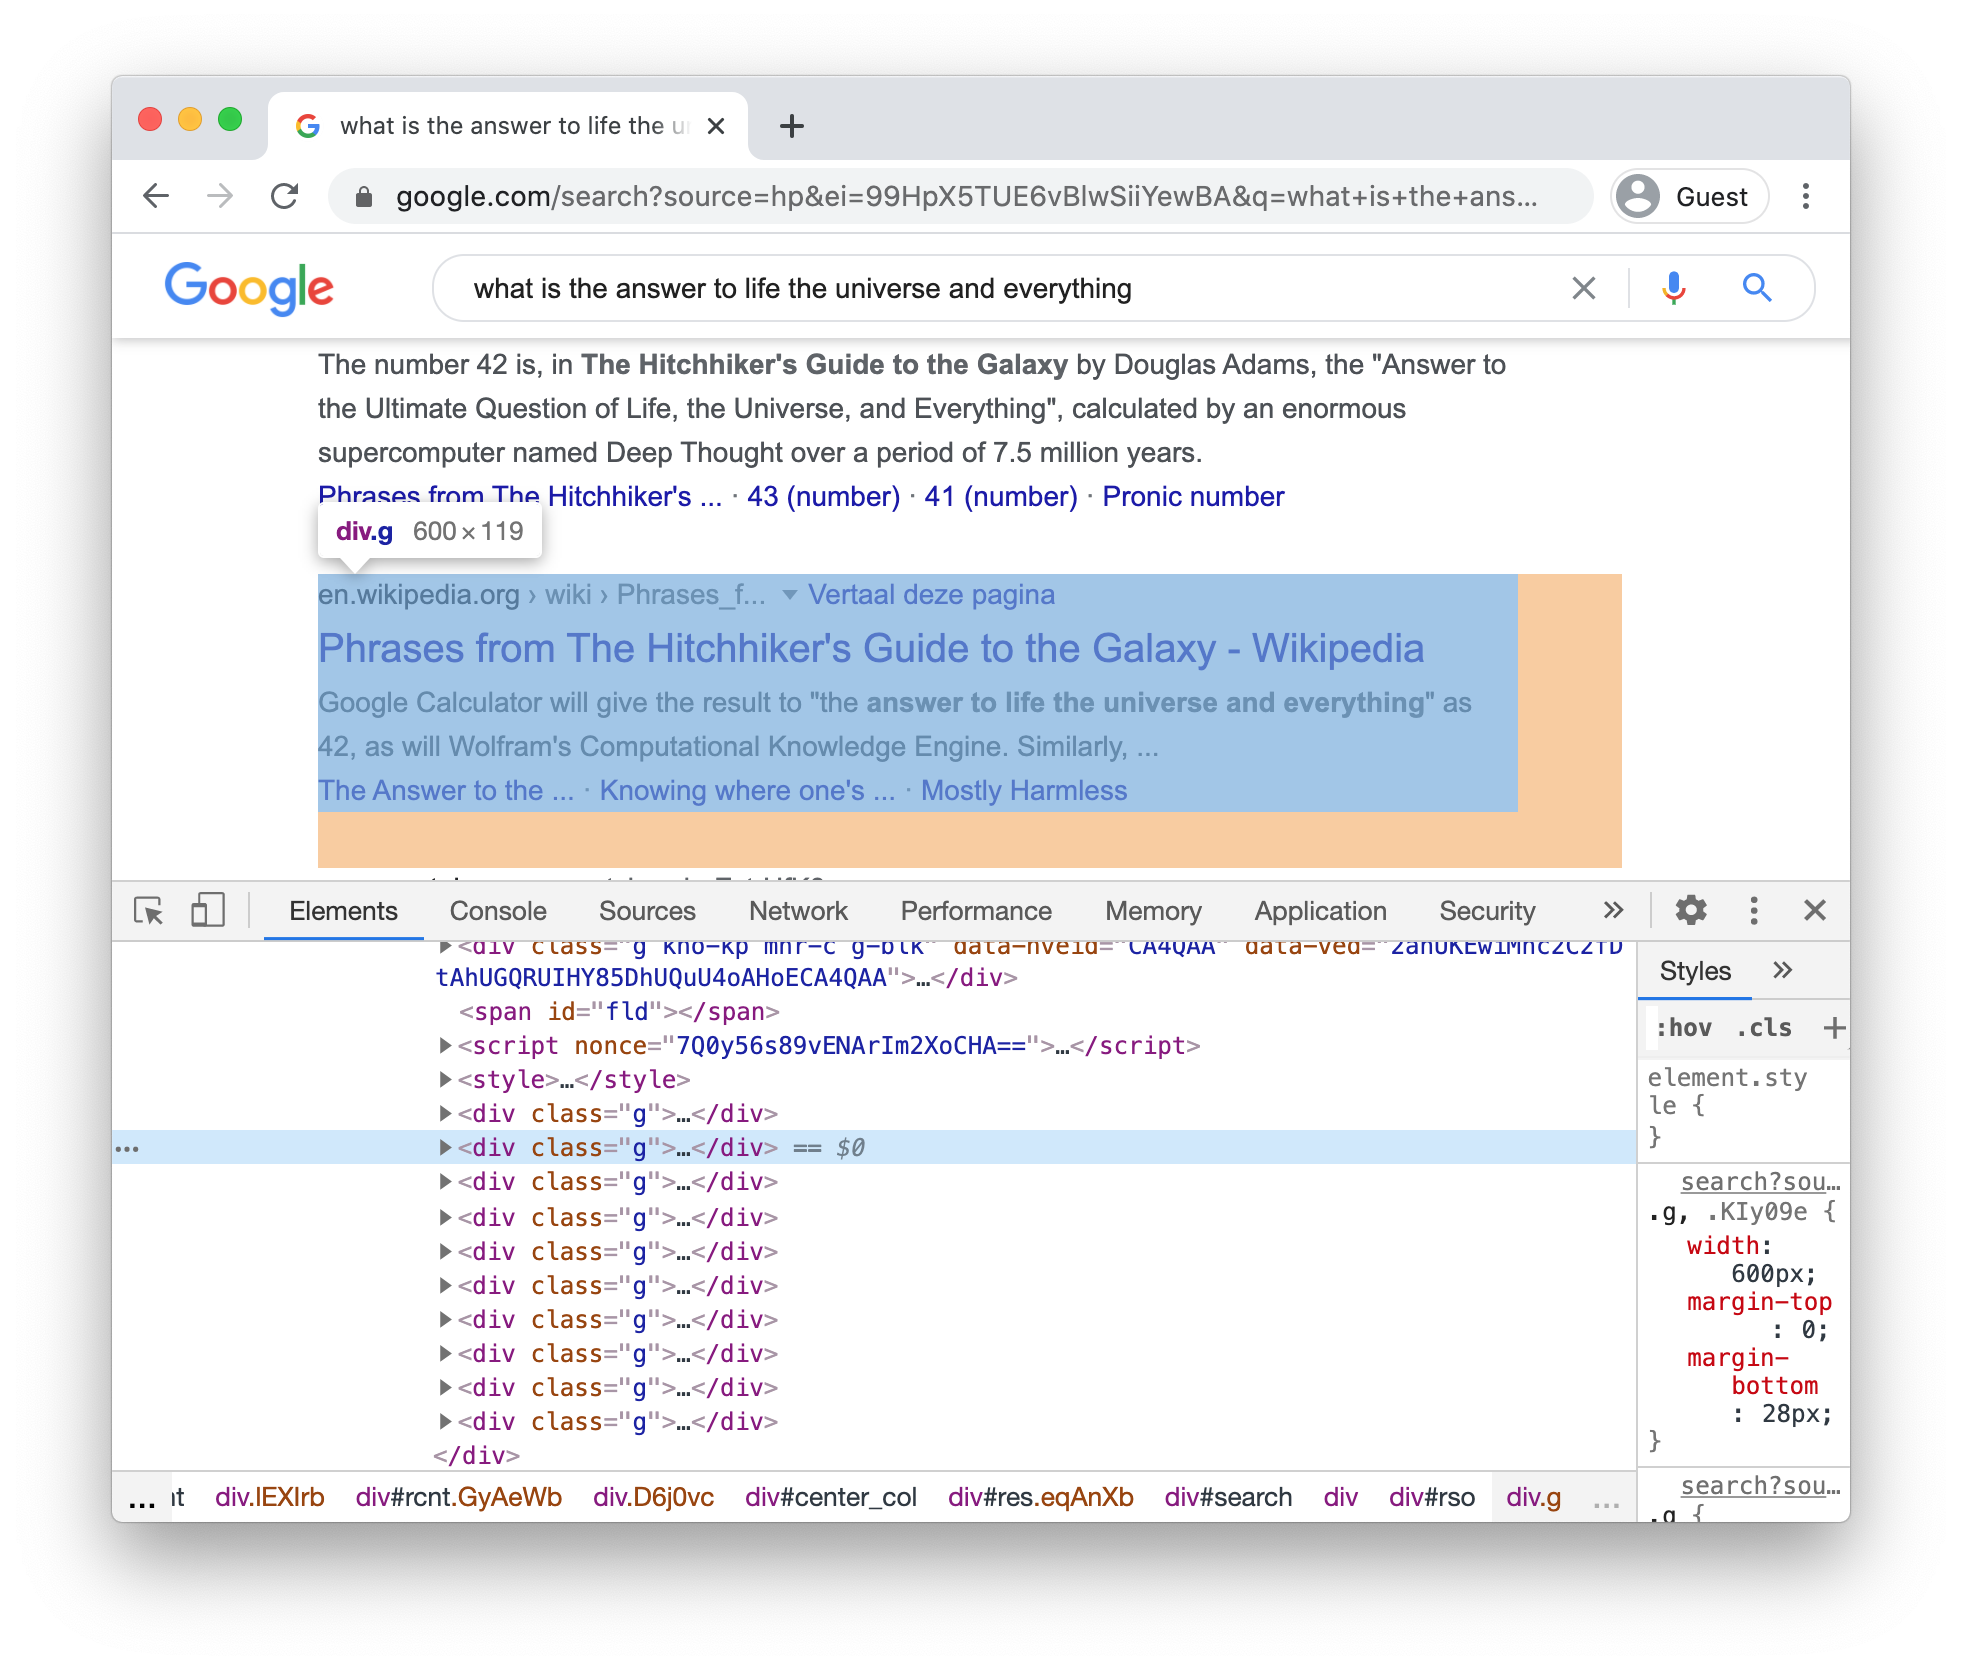This screenshot has width=1962, height=1670.
Task: Open DevTools settings gear
Action: (x=1691, y=910)
